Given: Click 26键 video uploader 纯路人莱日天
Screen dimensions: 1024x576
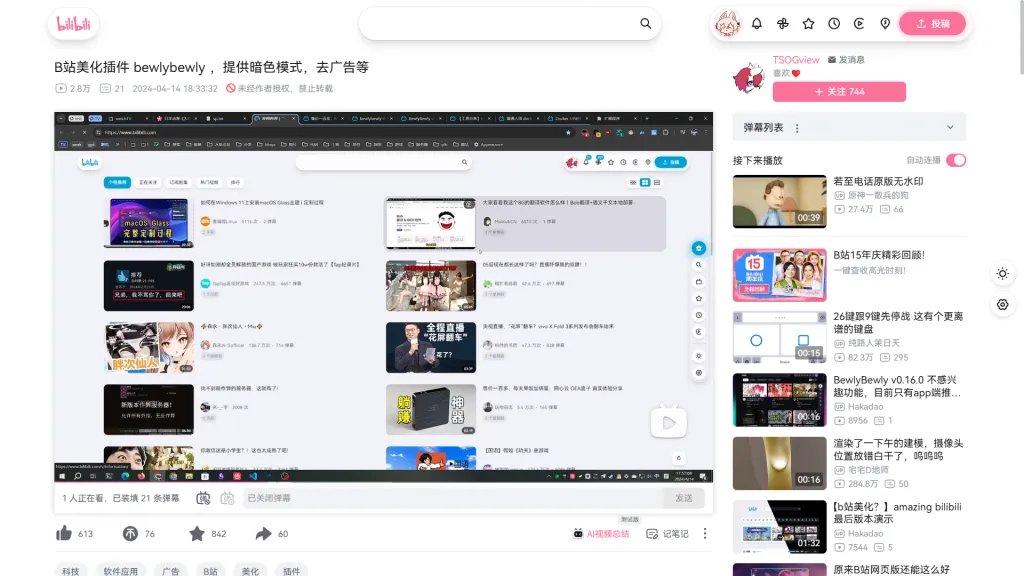Looking at the screenshot, I should click(873, 343).
